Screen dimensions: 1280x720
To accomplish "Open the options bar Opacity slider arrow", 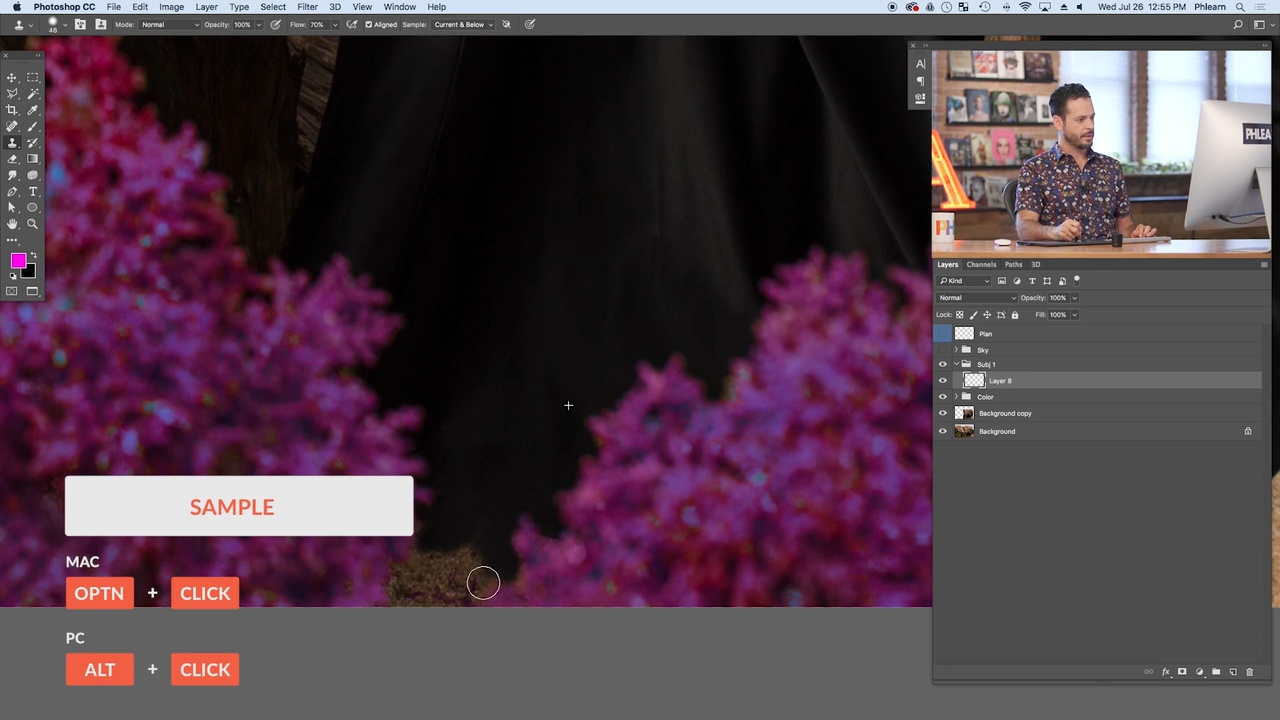I will [258, 24].
